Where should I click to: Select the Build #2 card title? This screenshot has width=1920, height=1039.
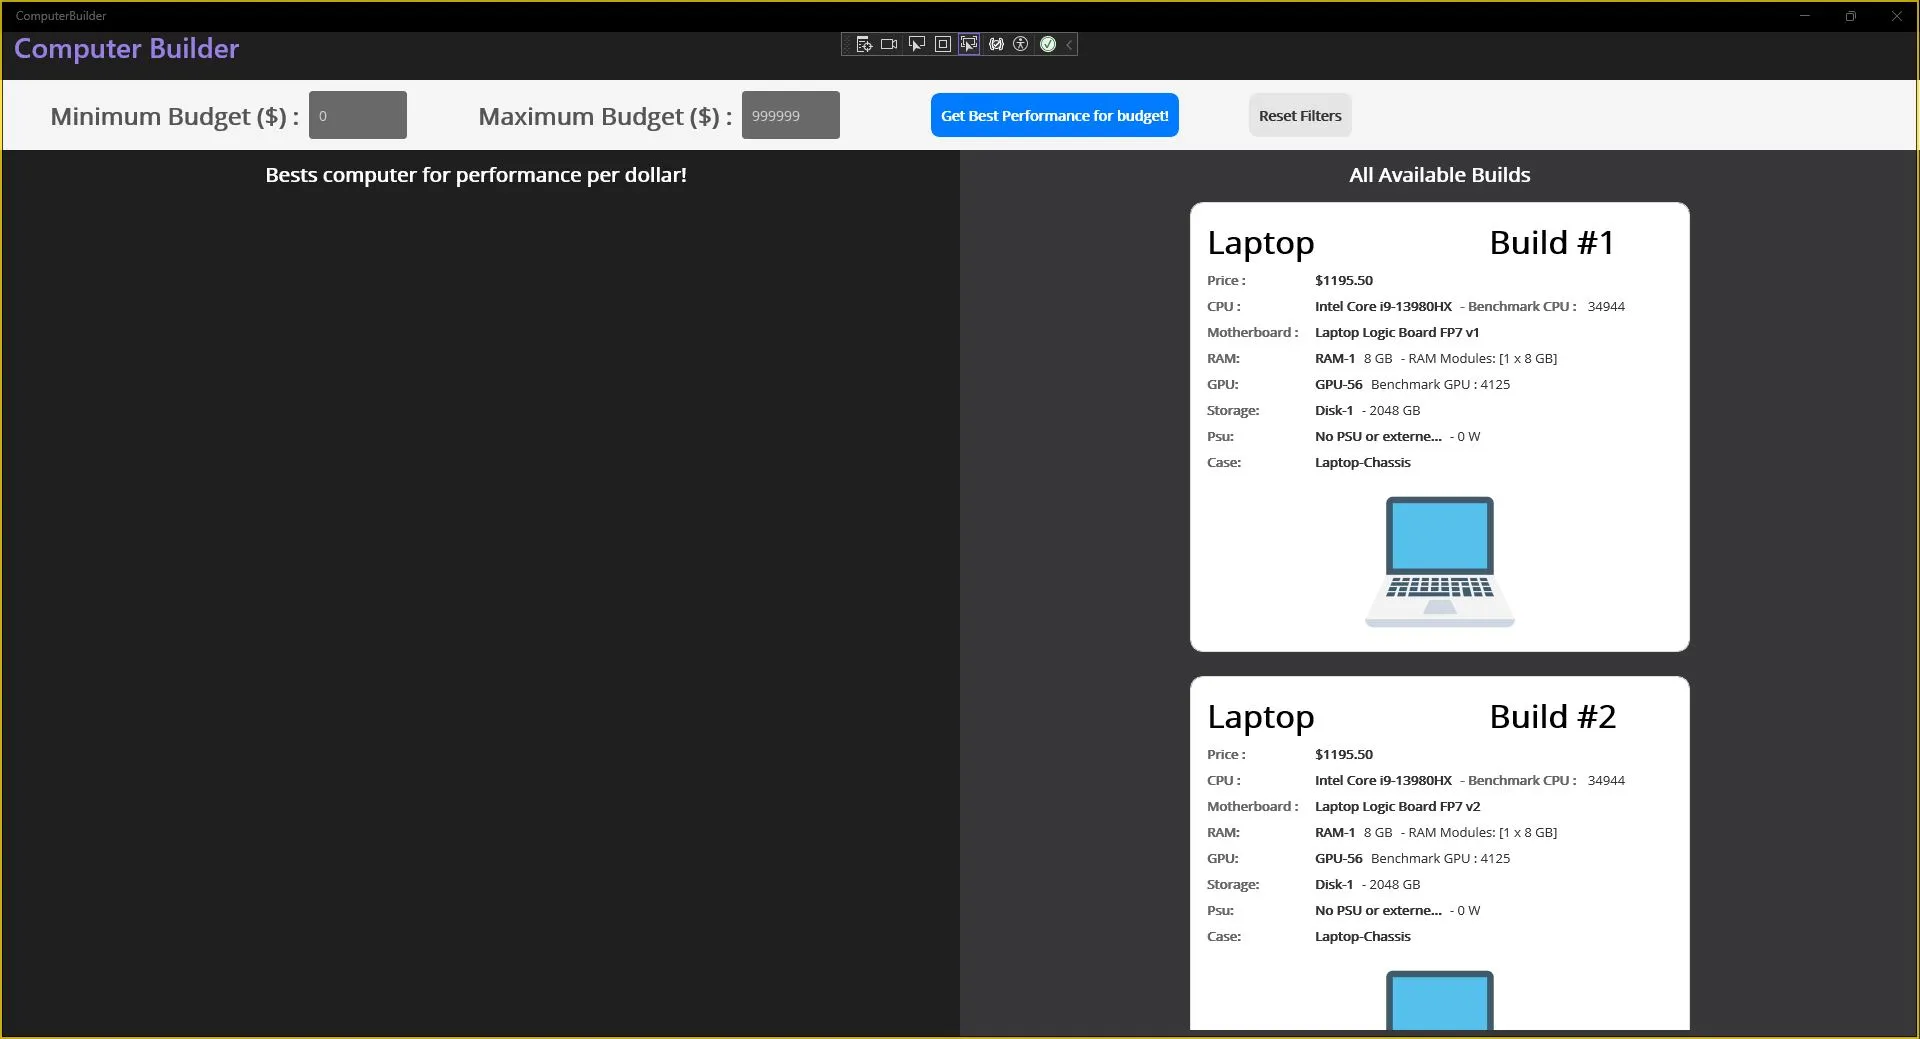click(1552, 717)
